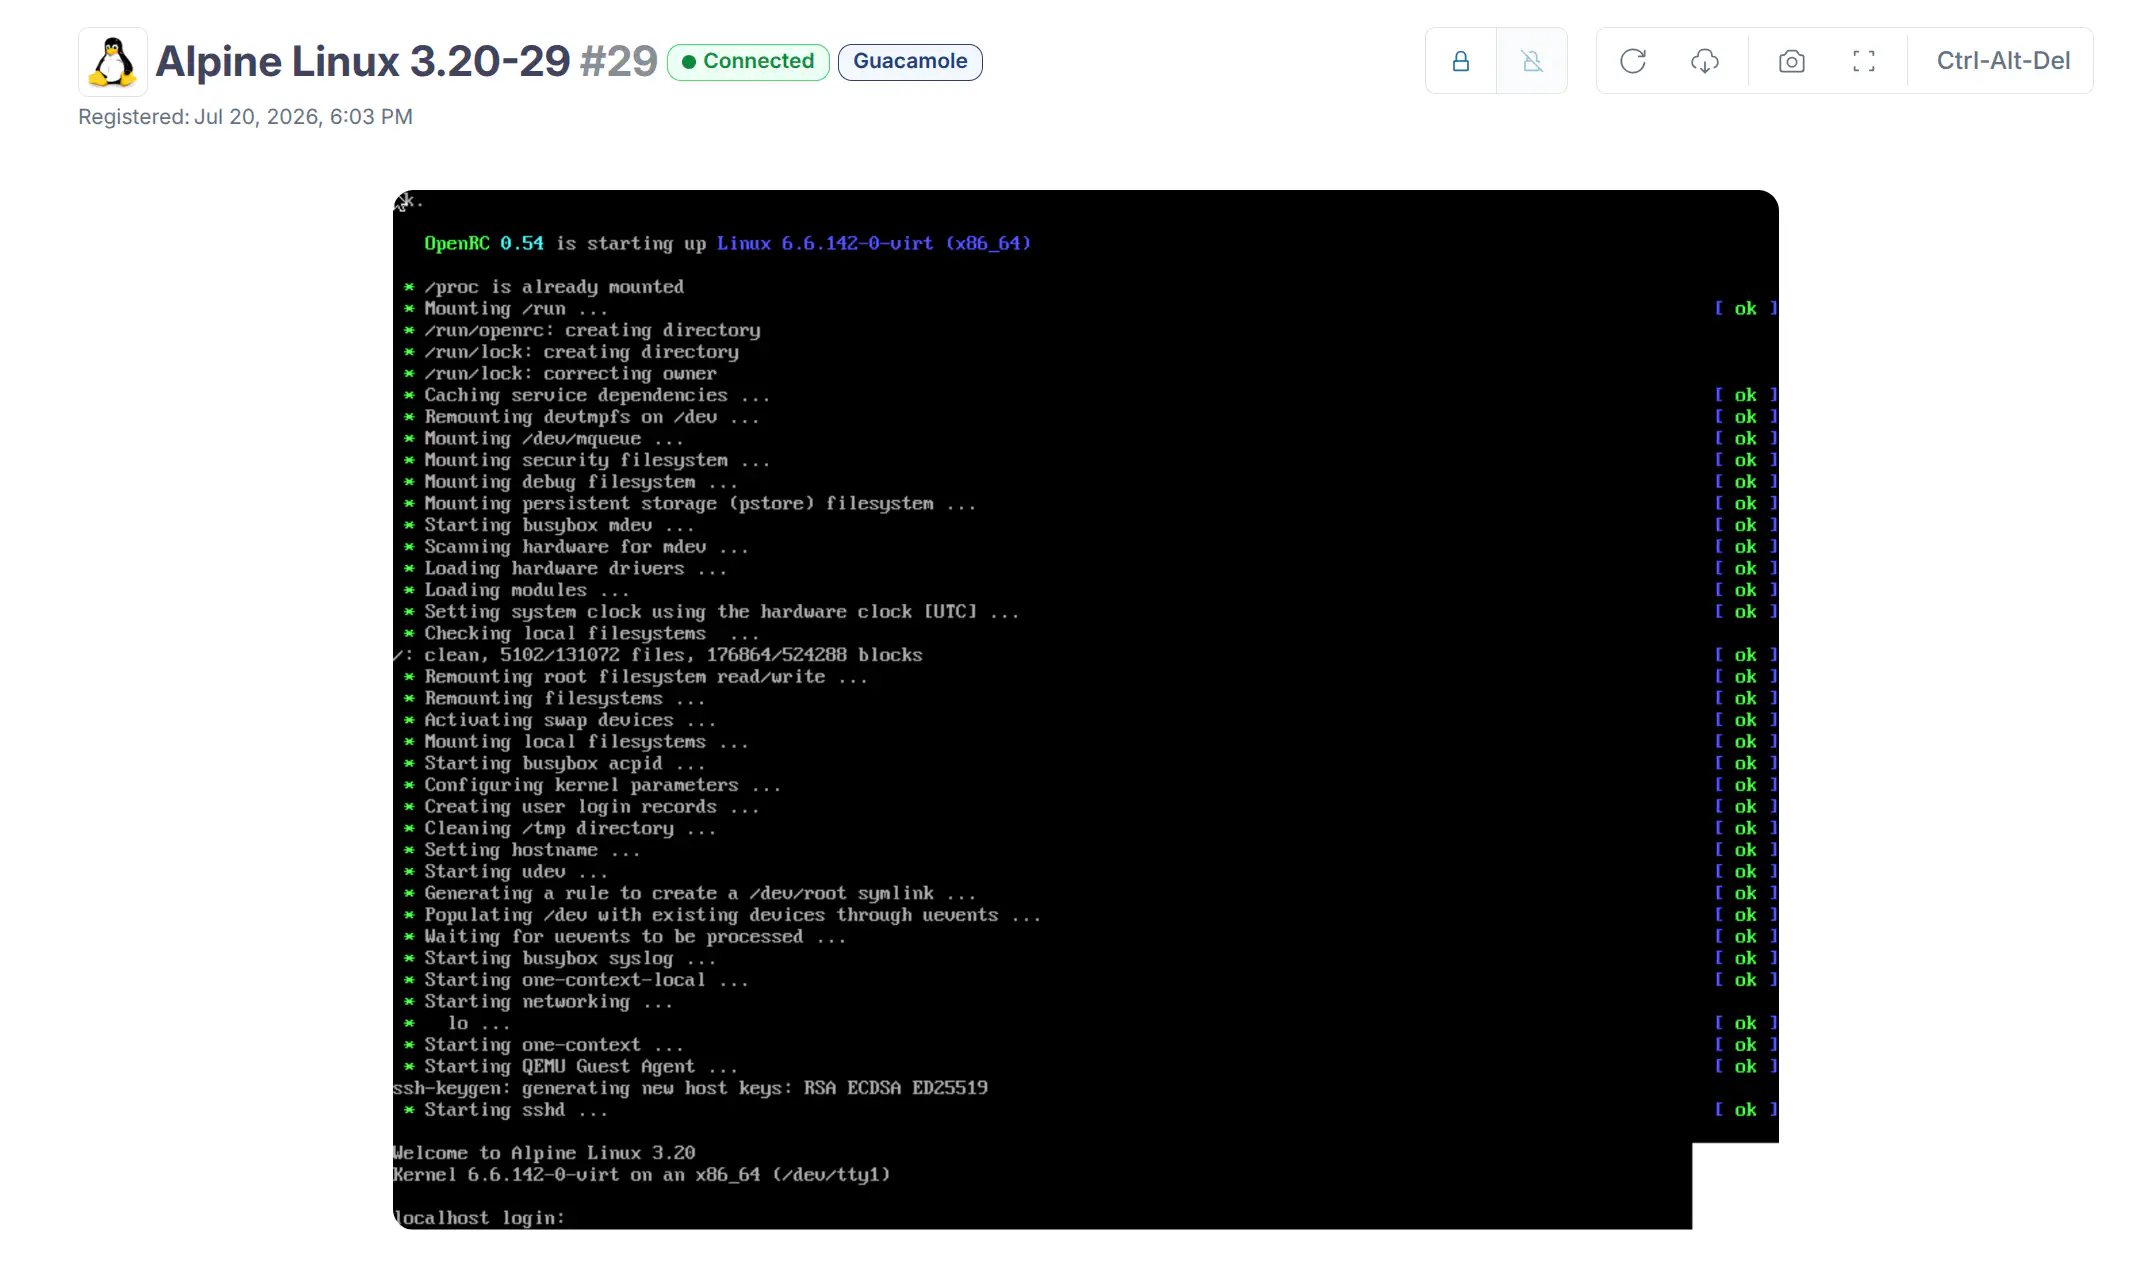This screenshot has width=2142, height=1264.
Task: Click the crossed-out lock icon button
Action: coord(1532,61)
